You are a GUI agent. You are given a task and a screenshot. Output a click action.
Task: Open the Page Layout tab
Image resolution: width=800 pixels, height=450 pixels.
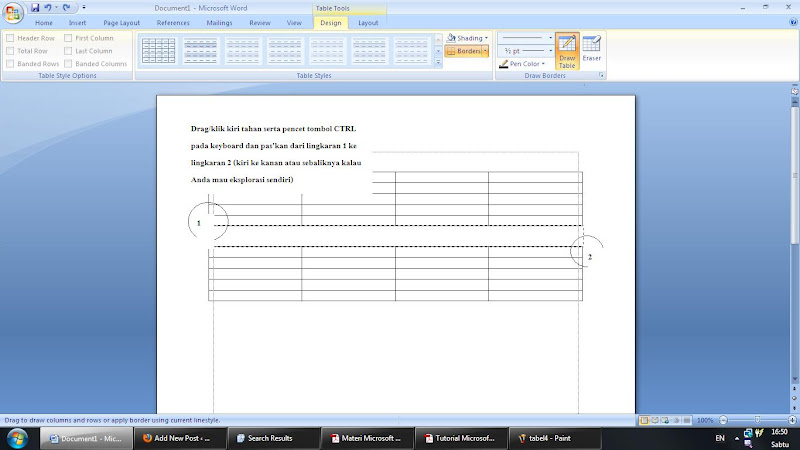click(121, 23)
